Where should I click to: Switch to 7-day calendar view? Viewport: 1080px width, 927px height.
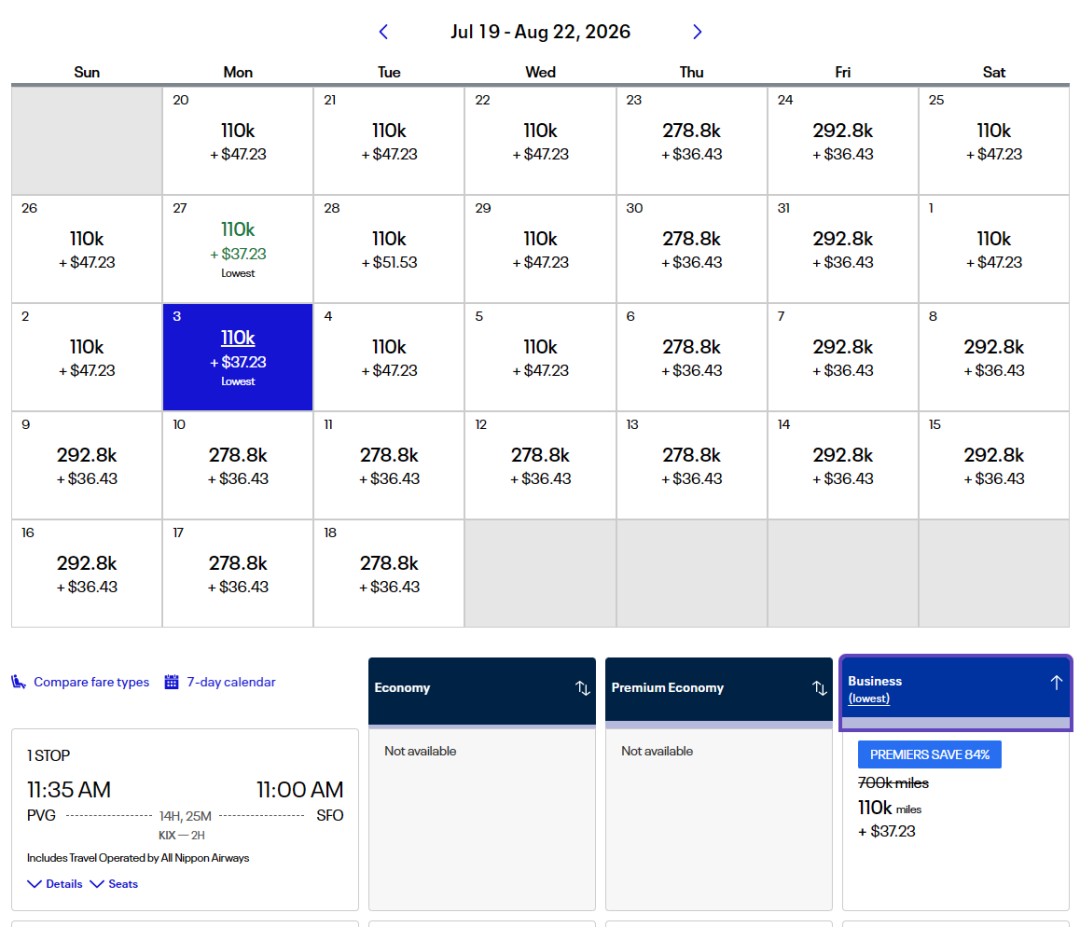pos(231,682)
